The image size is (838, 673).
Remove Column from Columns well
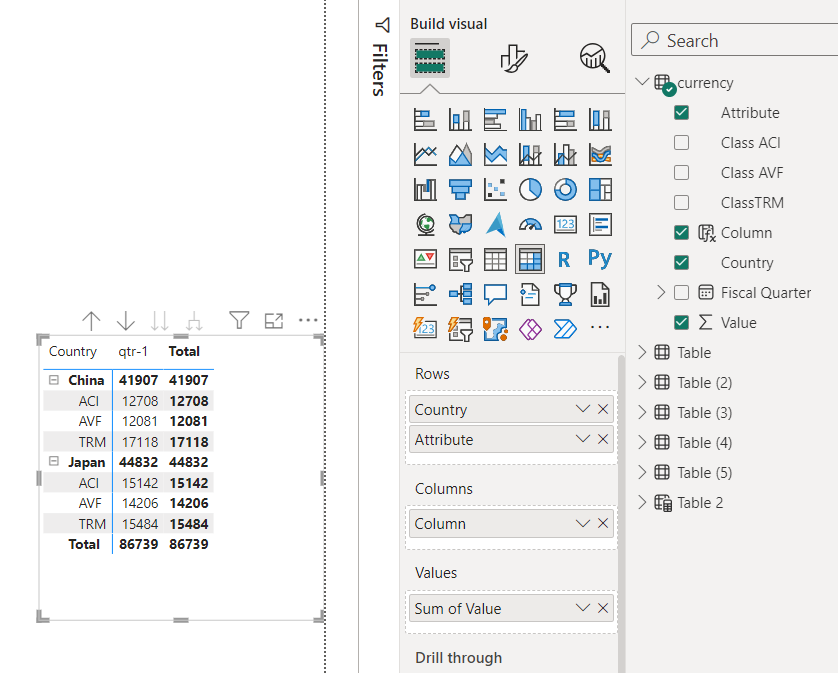coord(603,523)
